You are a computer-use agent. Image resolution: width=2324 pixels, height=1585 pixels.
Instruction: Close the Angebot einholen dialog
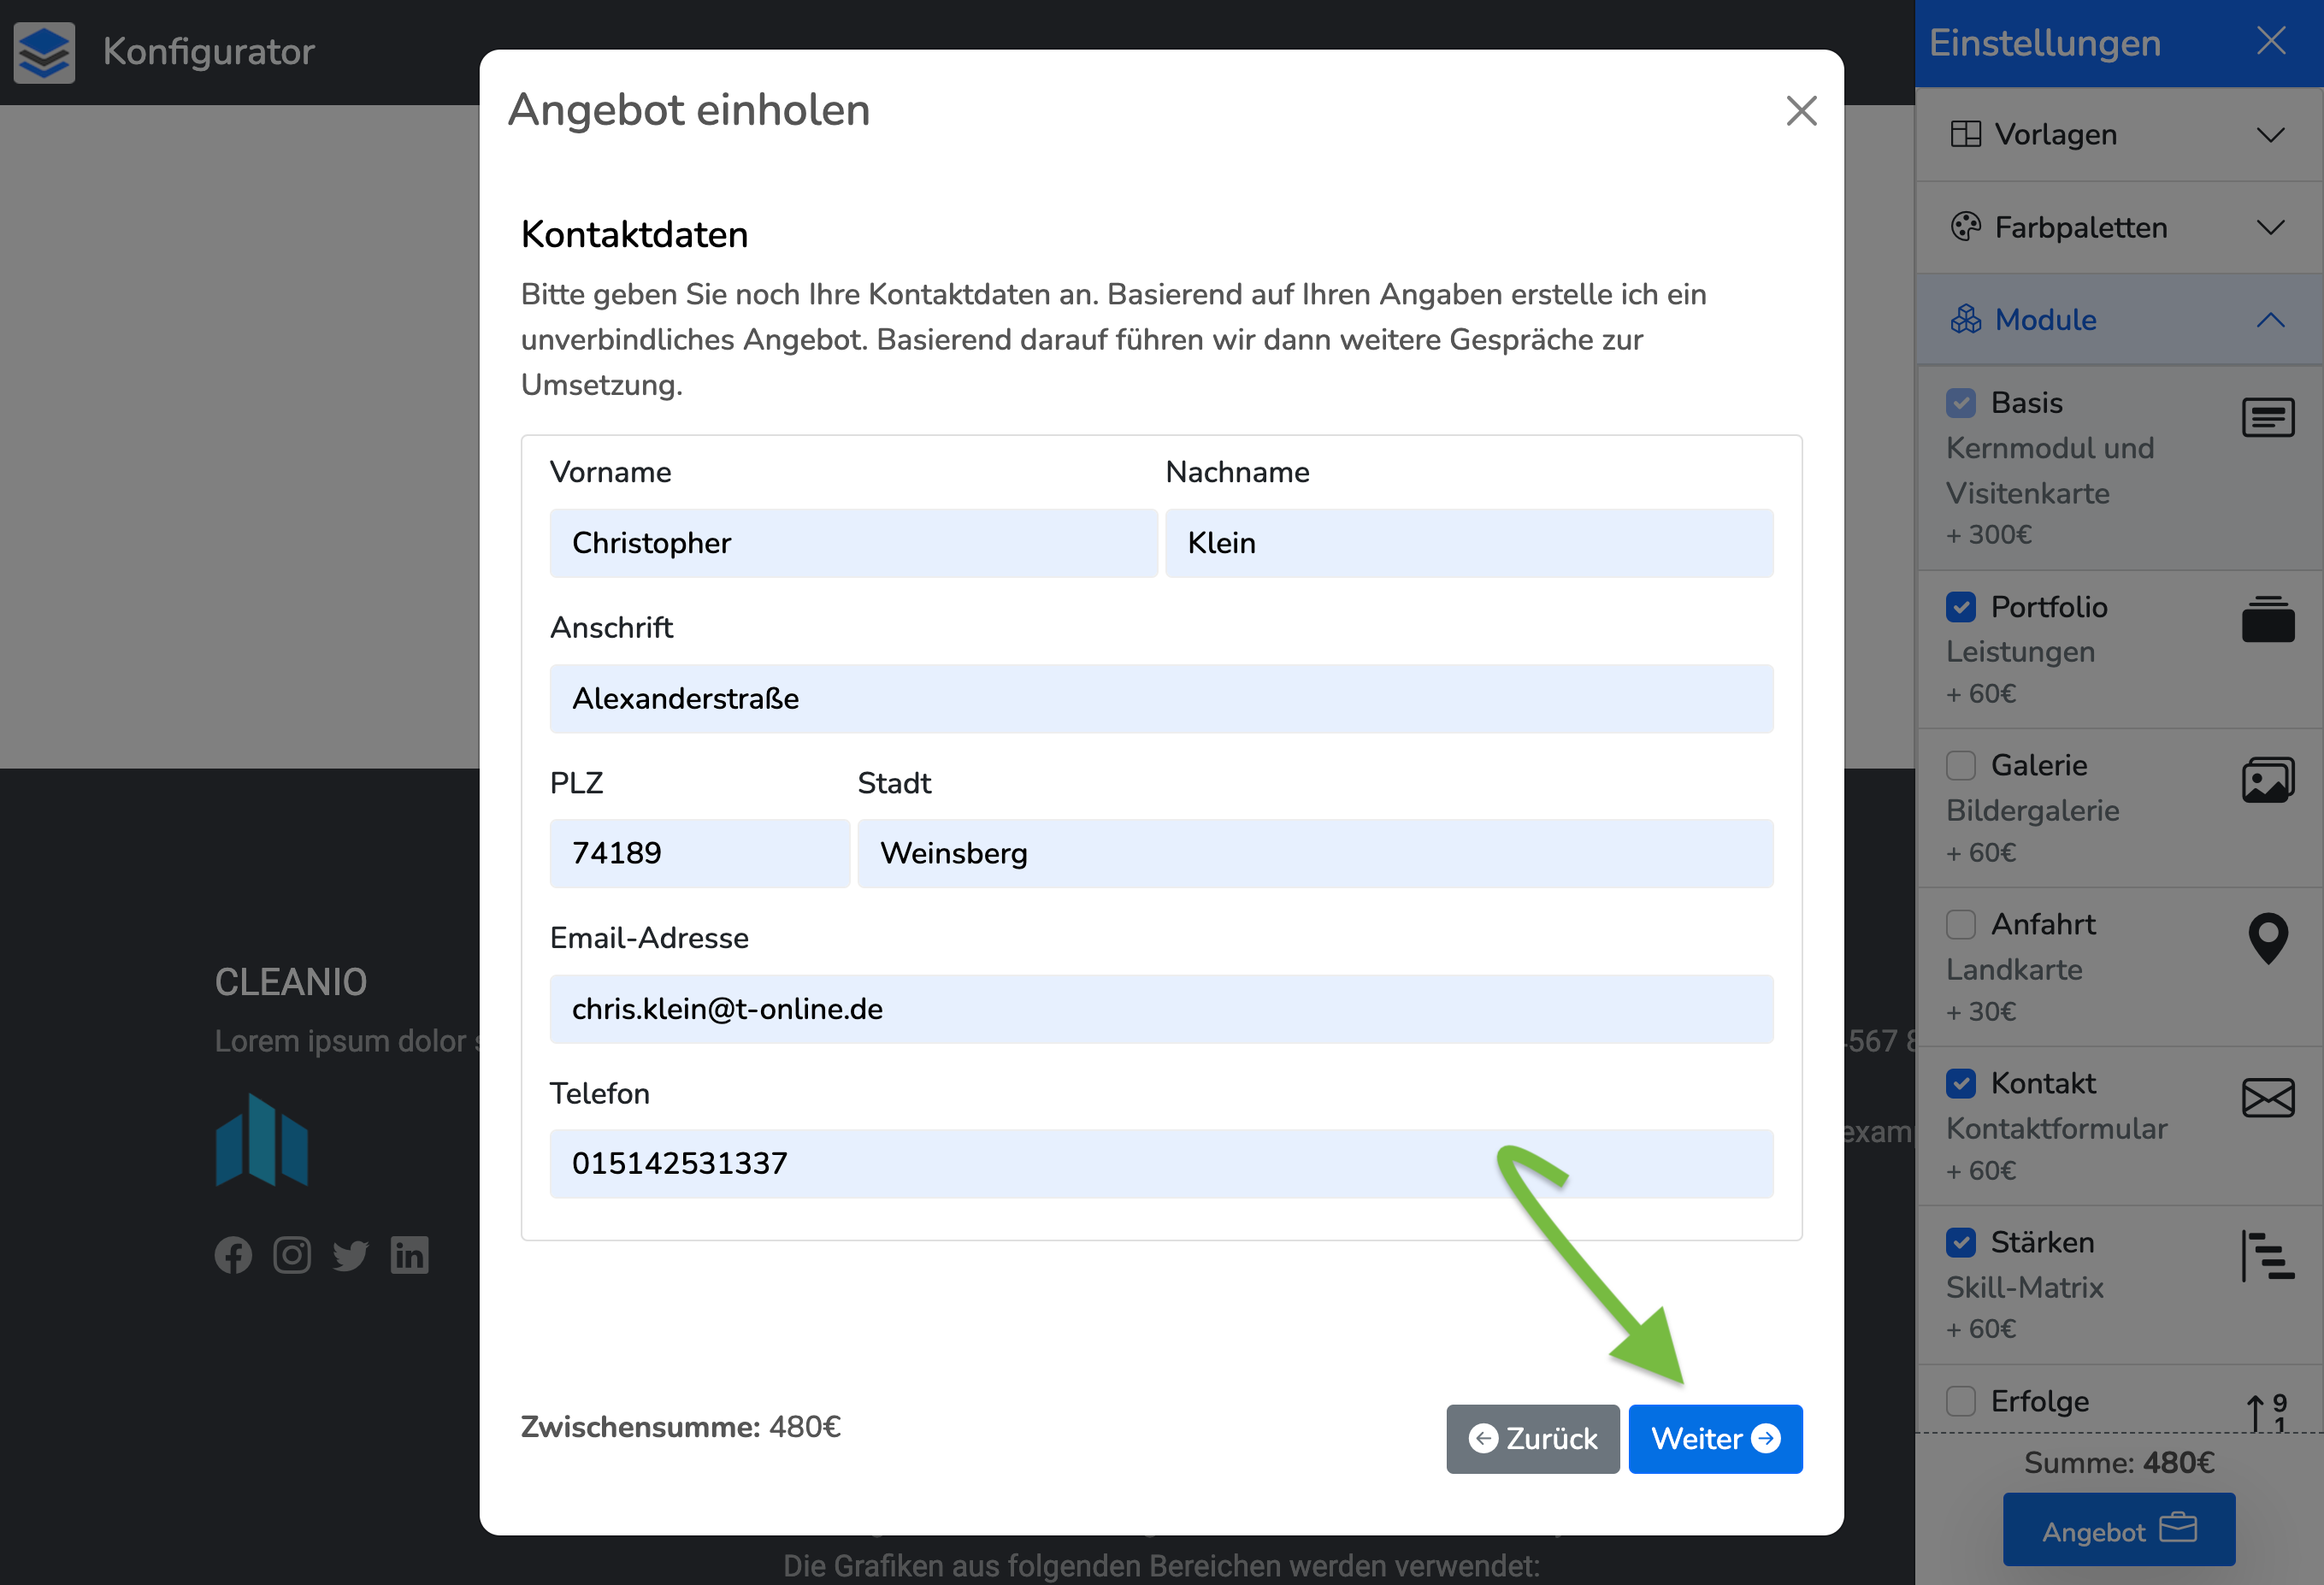click(x=1801, y=111)
